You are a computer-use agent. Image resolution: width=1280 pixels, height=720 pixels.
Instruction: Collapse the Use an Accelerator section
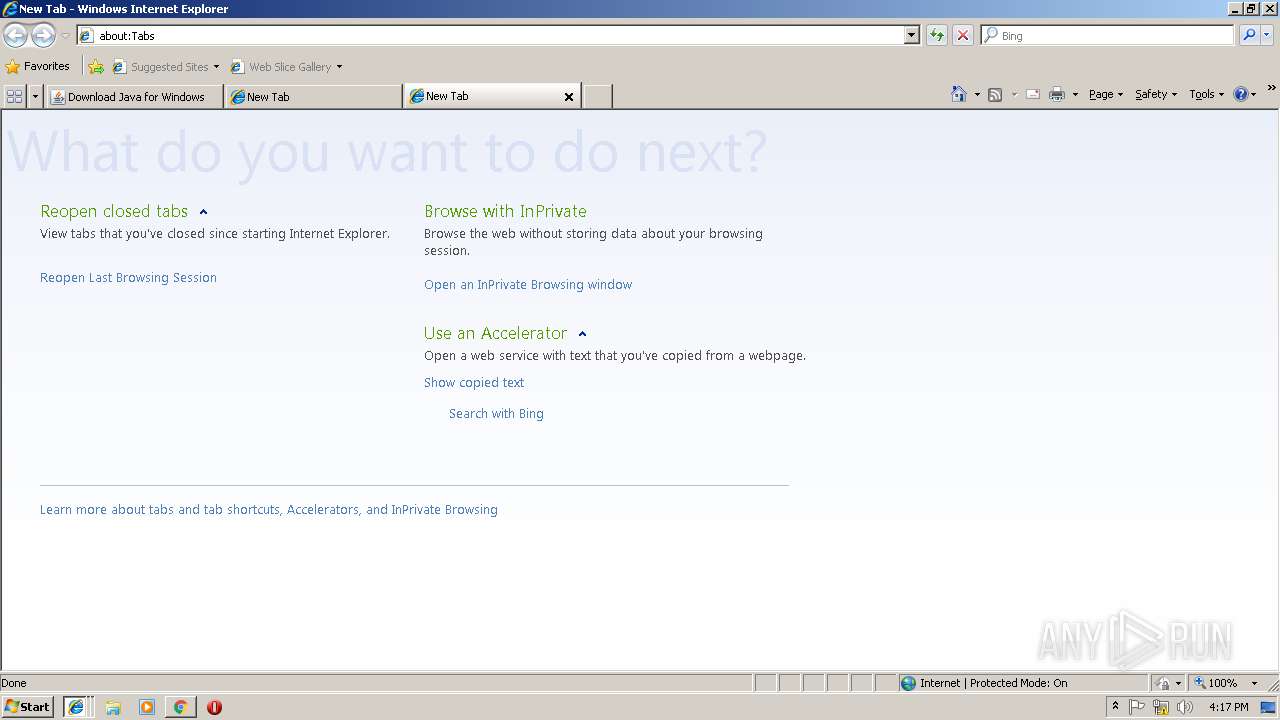(582, 334)
